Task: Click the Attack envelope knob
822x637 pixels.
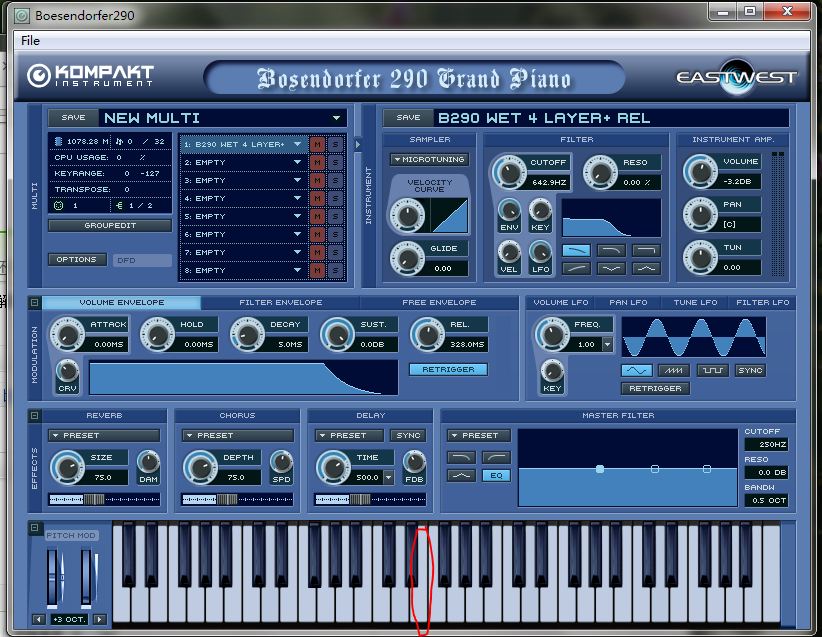Action: pyautogui.click(x=67, y=334)
